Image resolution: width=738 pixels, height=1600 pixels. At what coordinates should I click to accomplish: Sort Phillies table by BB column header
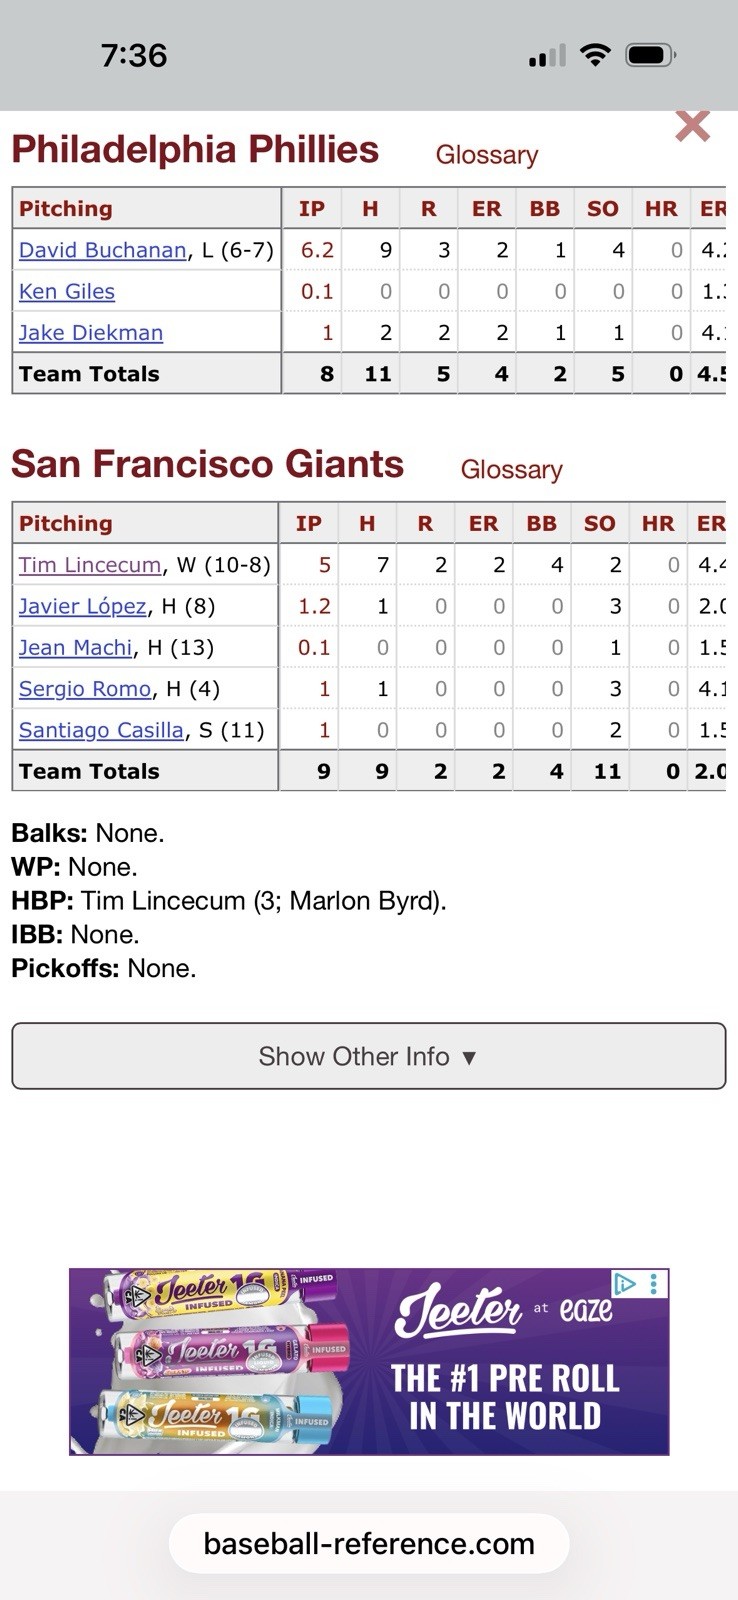coord(544,209)
